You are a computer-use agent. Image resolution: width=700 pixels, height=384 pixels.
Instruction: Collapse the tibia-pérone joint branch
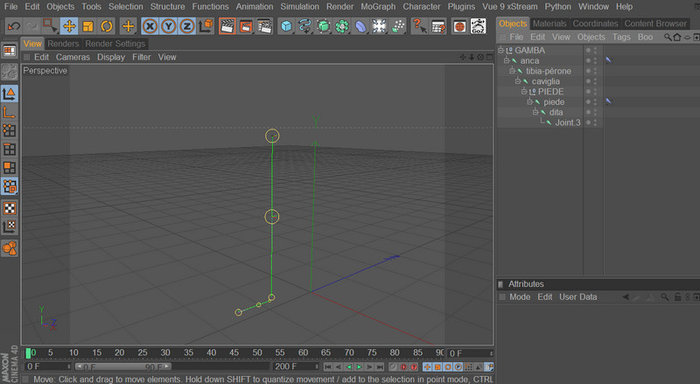point(512,71)
